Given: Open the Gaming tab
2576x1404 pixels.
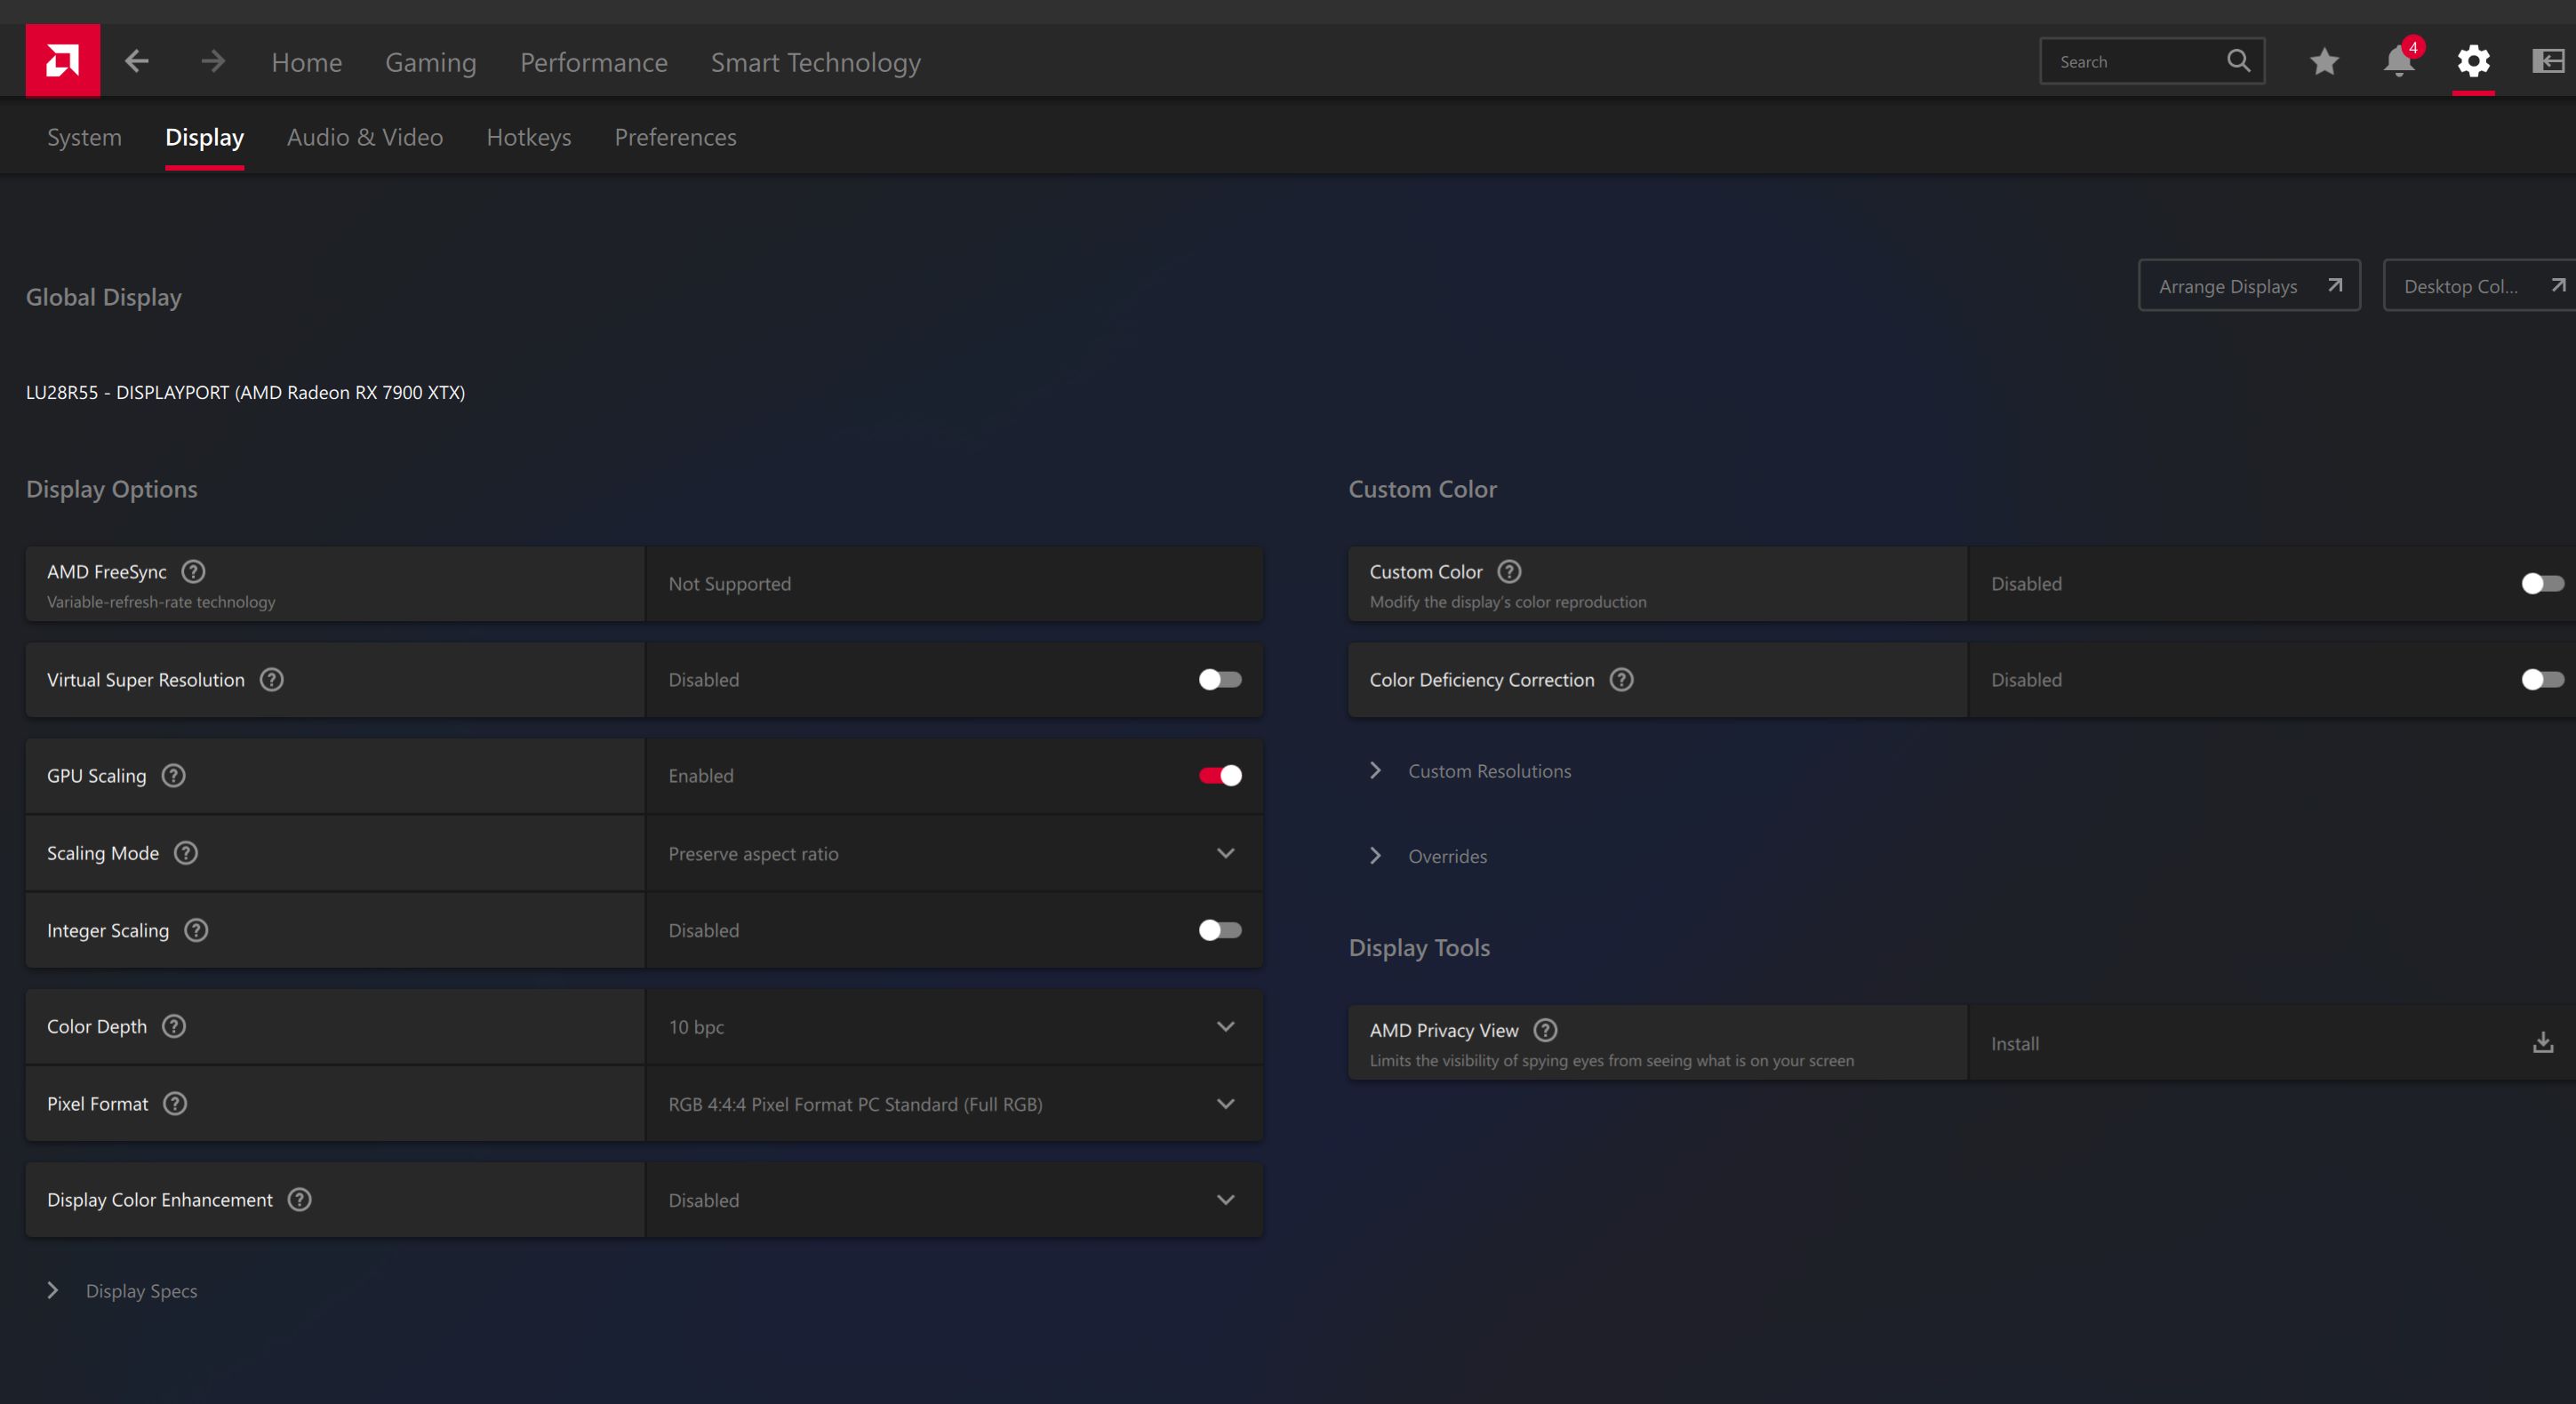Looking at the screenshot, I should [x=431, y=62].
